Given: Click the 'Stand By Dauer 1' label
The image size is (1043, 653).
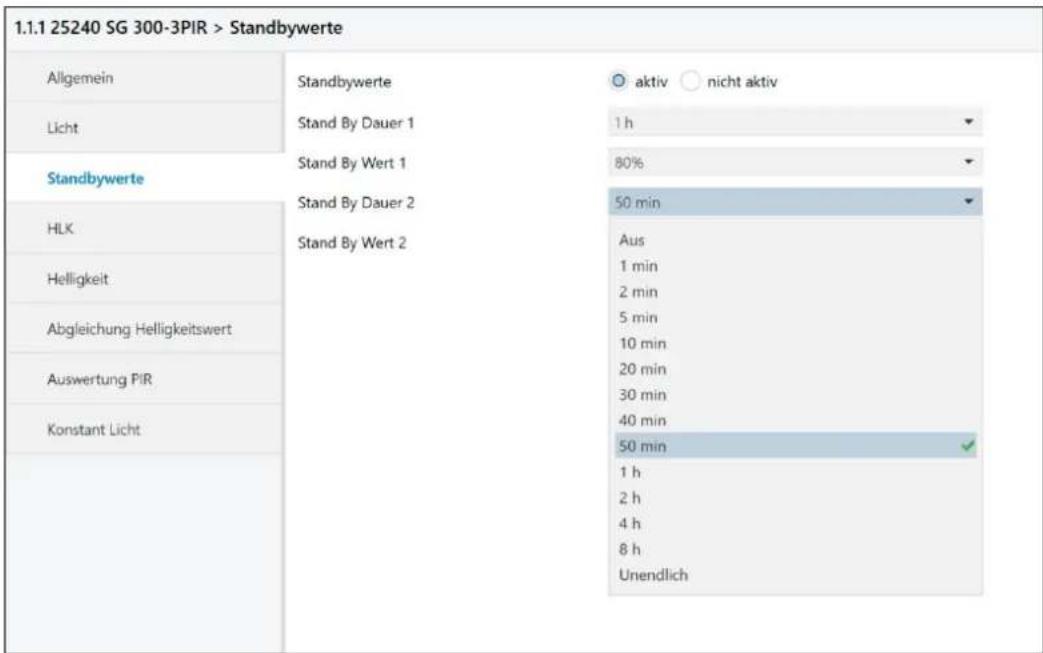Looking at the screenshot, I should click(x=356, y=123).
